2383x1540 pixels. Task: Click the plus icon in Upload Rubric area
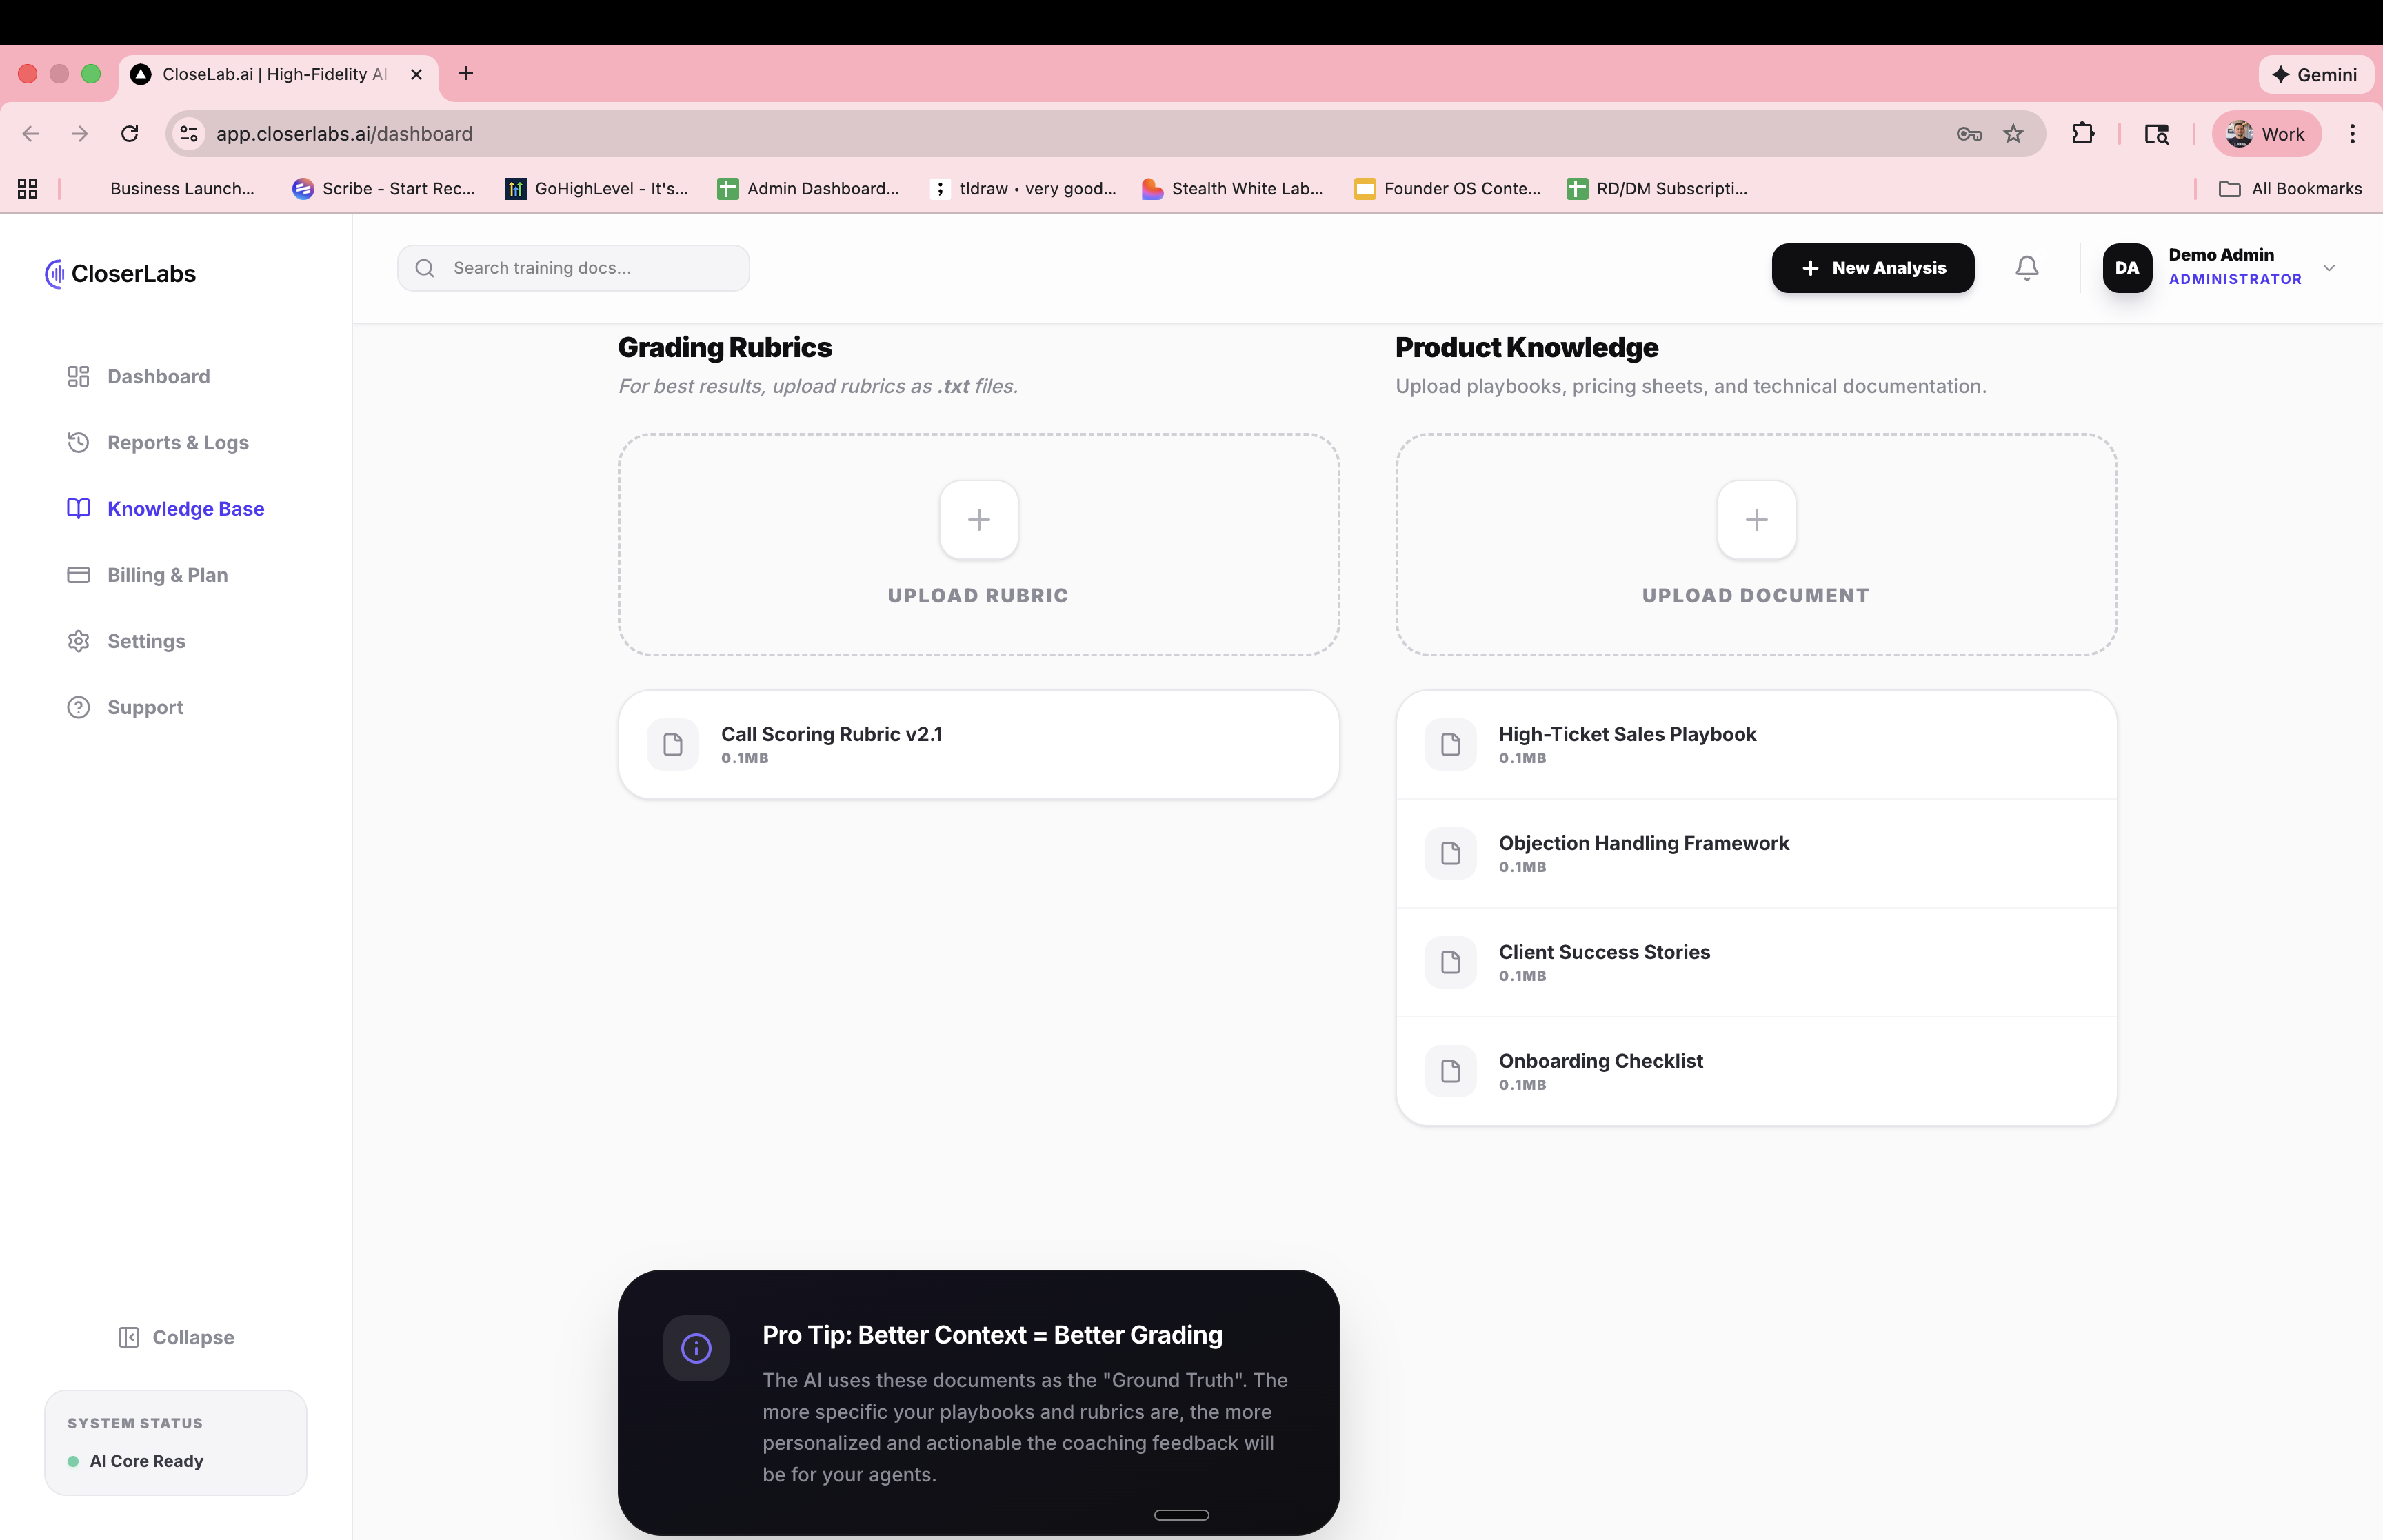[977, 519]
